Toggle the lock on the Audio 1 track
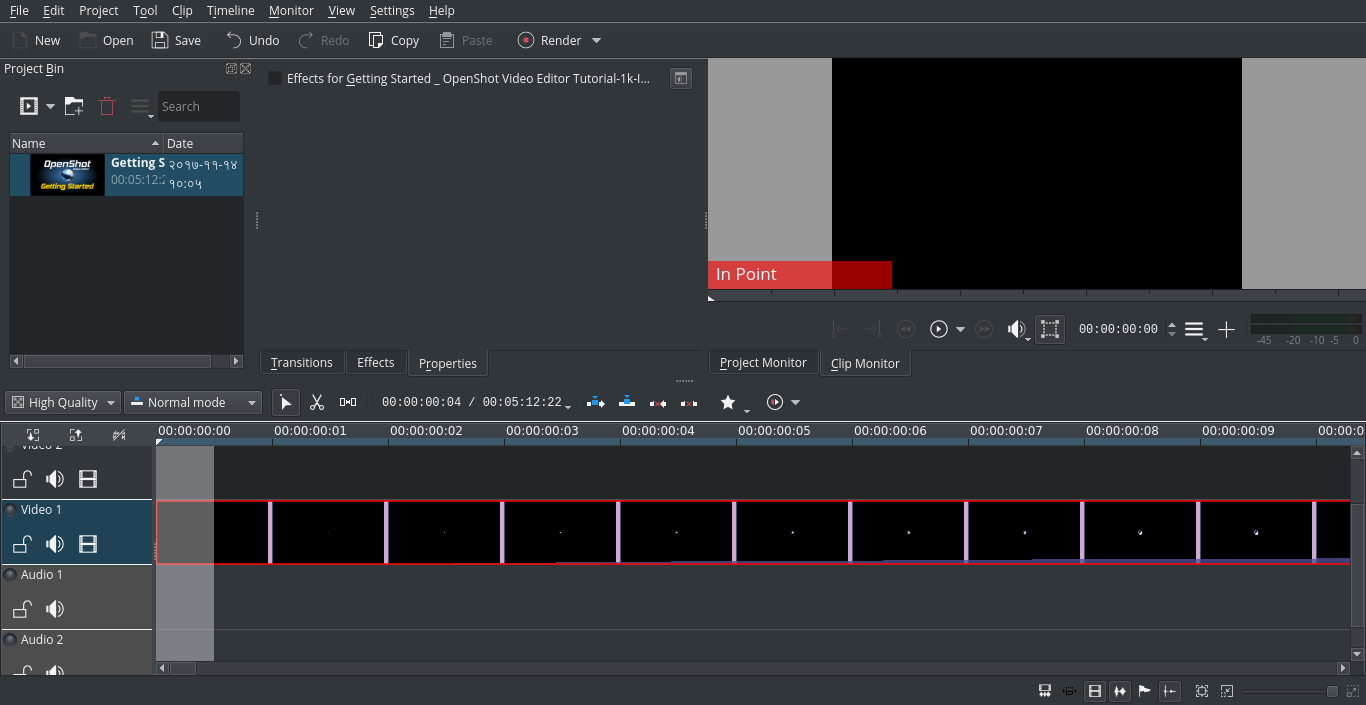Viewport: 1366px width, 705px height. click(22, 609)
